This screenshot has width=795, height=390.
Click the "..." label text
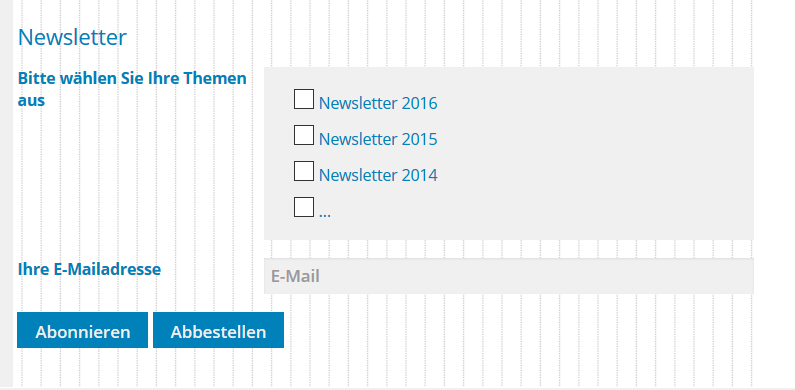click(x=324, y=213)
